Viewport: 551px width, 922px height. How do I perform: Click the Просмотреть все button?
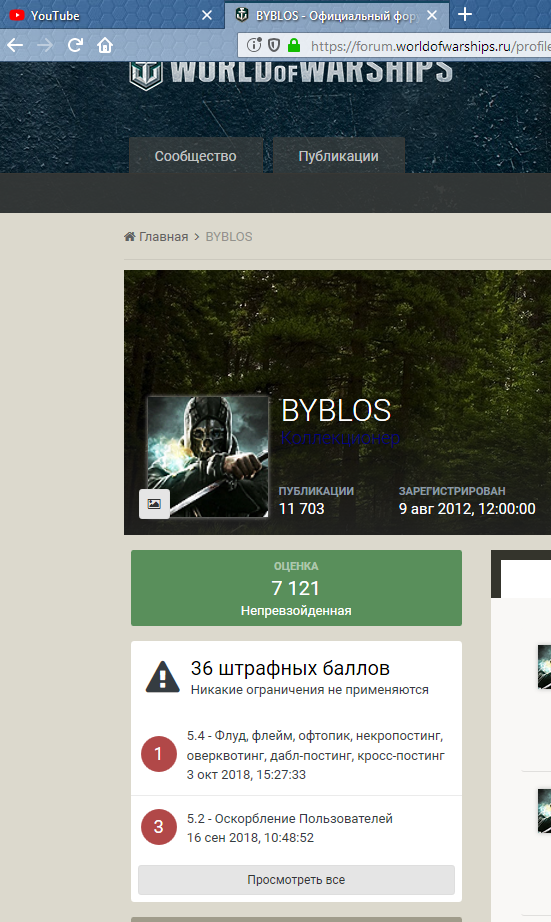(x=296, y=880)
